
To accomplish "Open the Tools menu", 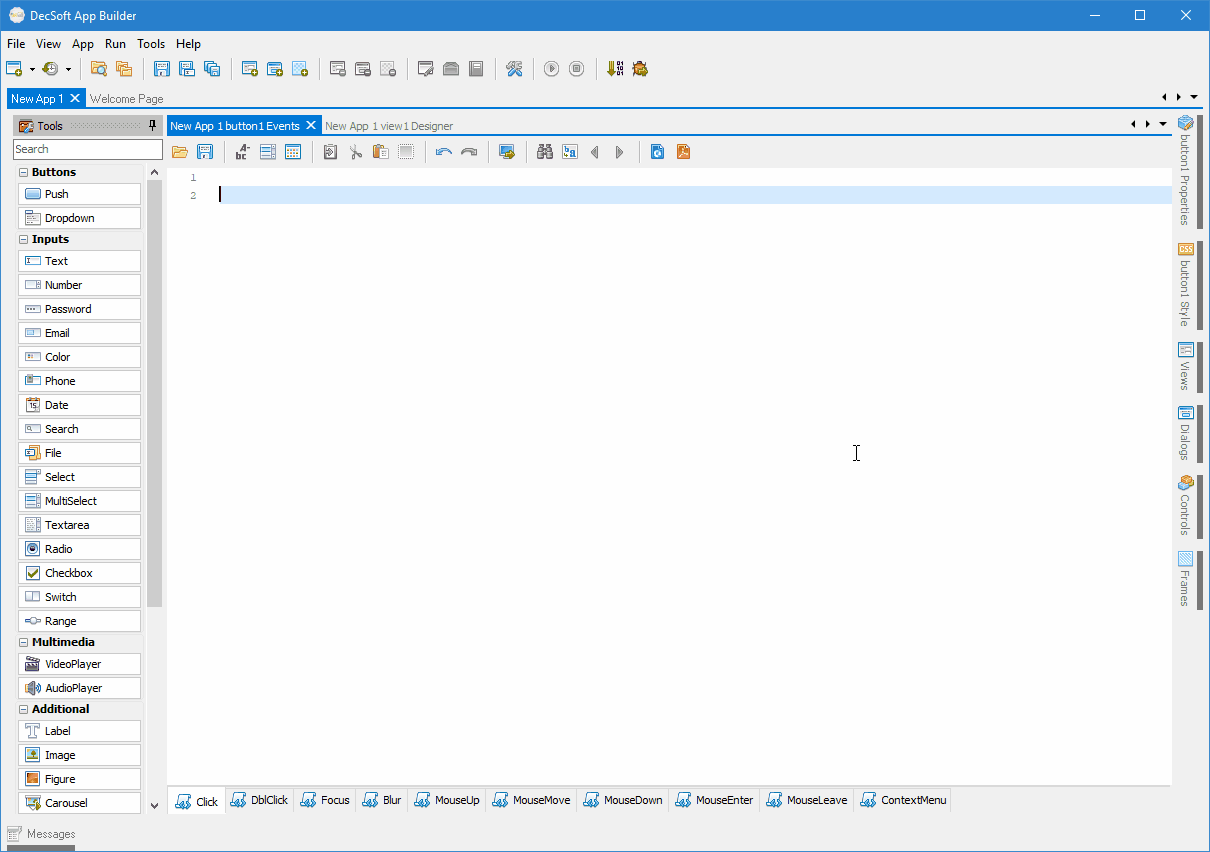I will [151, 44].
